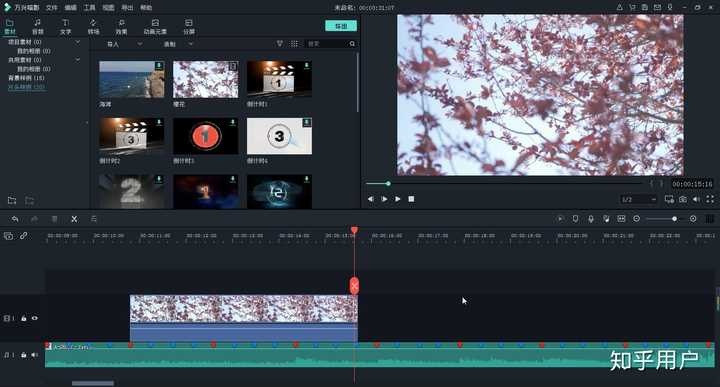This screenshot has width=720, height=387.
Task: Mute audio track 1 speaker icon
Action: pyautogui.click(x=34, y=355)
